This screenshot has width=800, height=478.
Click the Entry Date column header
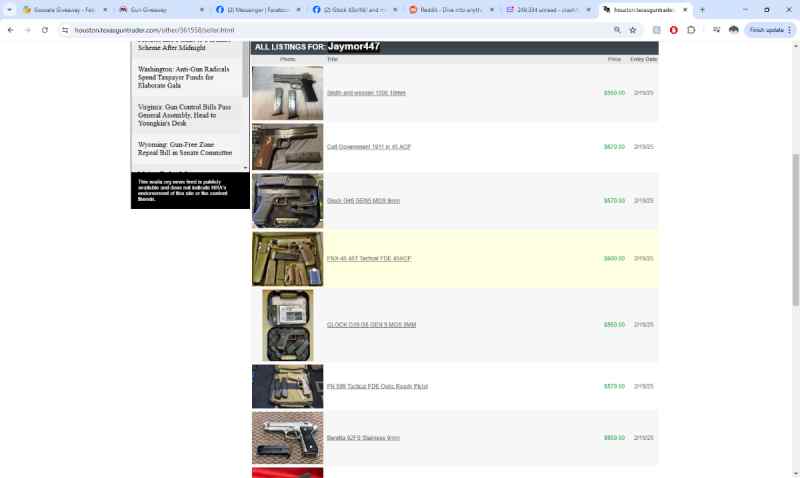pos(643,59)
